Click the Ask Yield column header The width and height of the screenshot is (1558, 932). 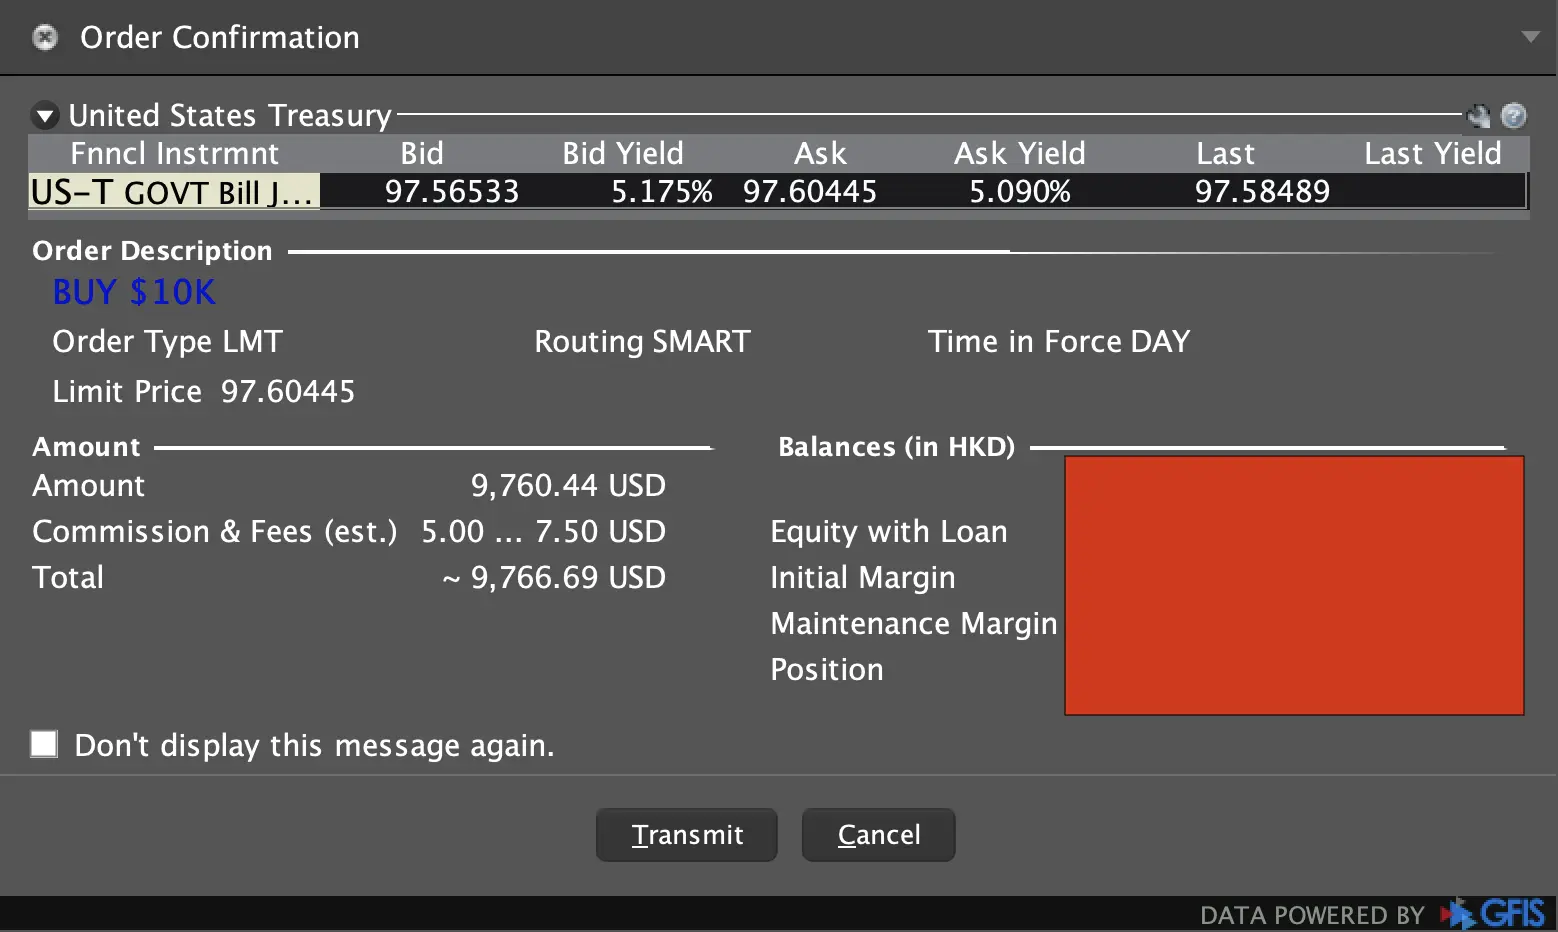click(1019, 153)
